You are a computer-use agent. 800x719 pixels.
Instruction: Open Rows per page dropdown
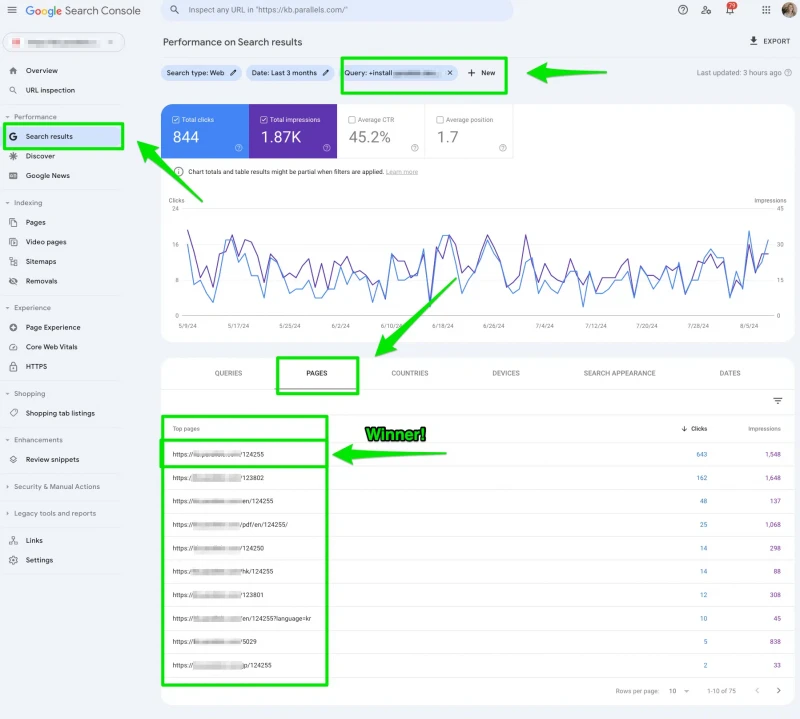(x=679, y=690)
